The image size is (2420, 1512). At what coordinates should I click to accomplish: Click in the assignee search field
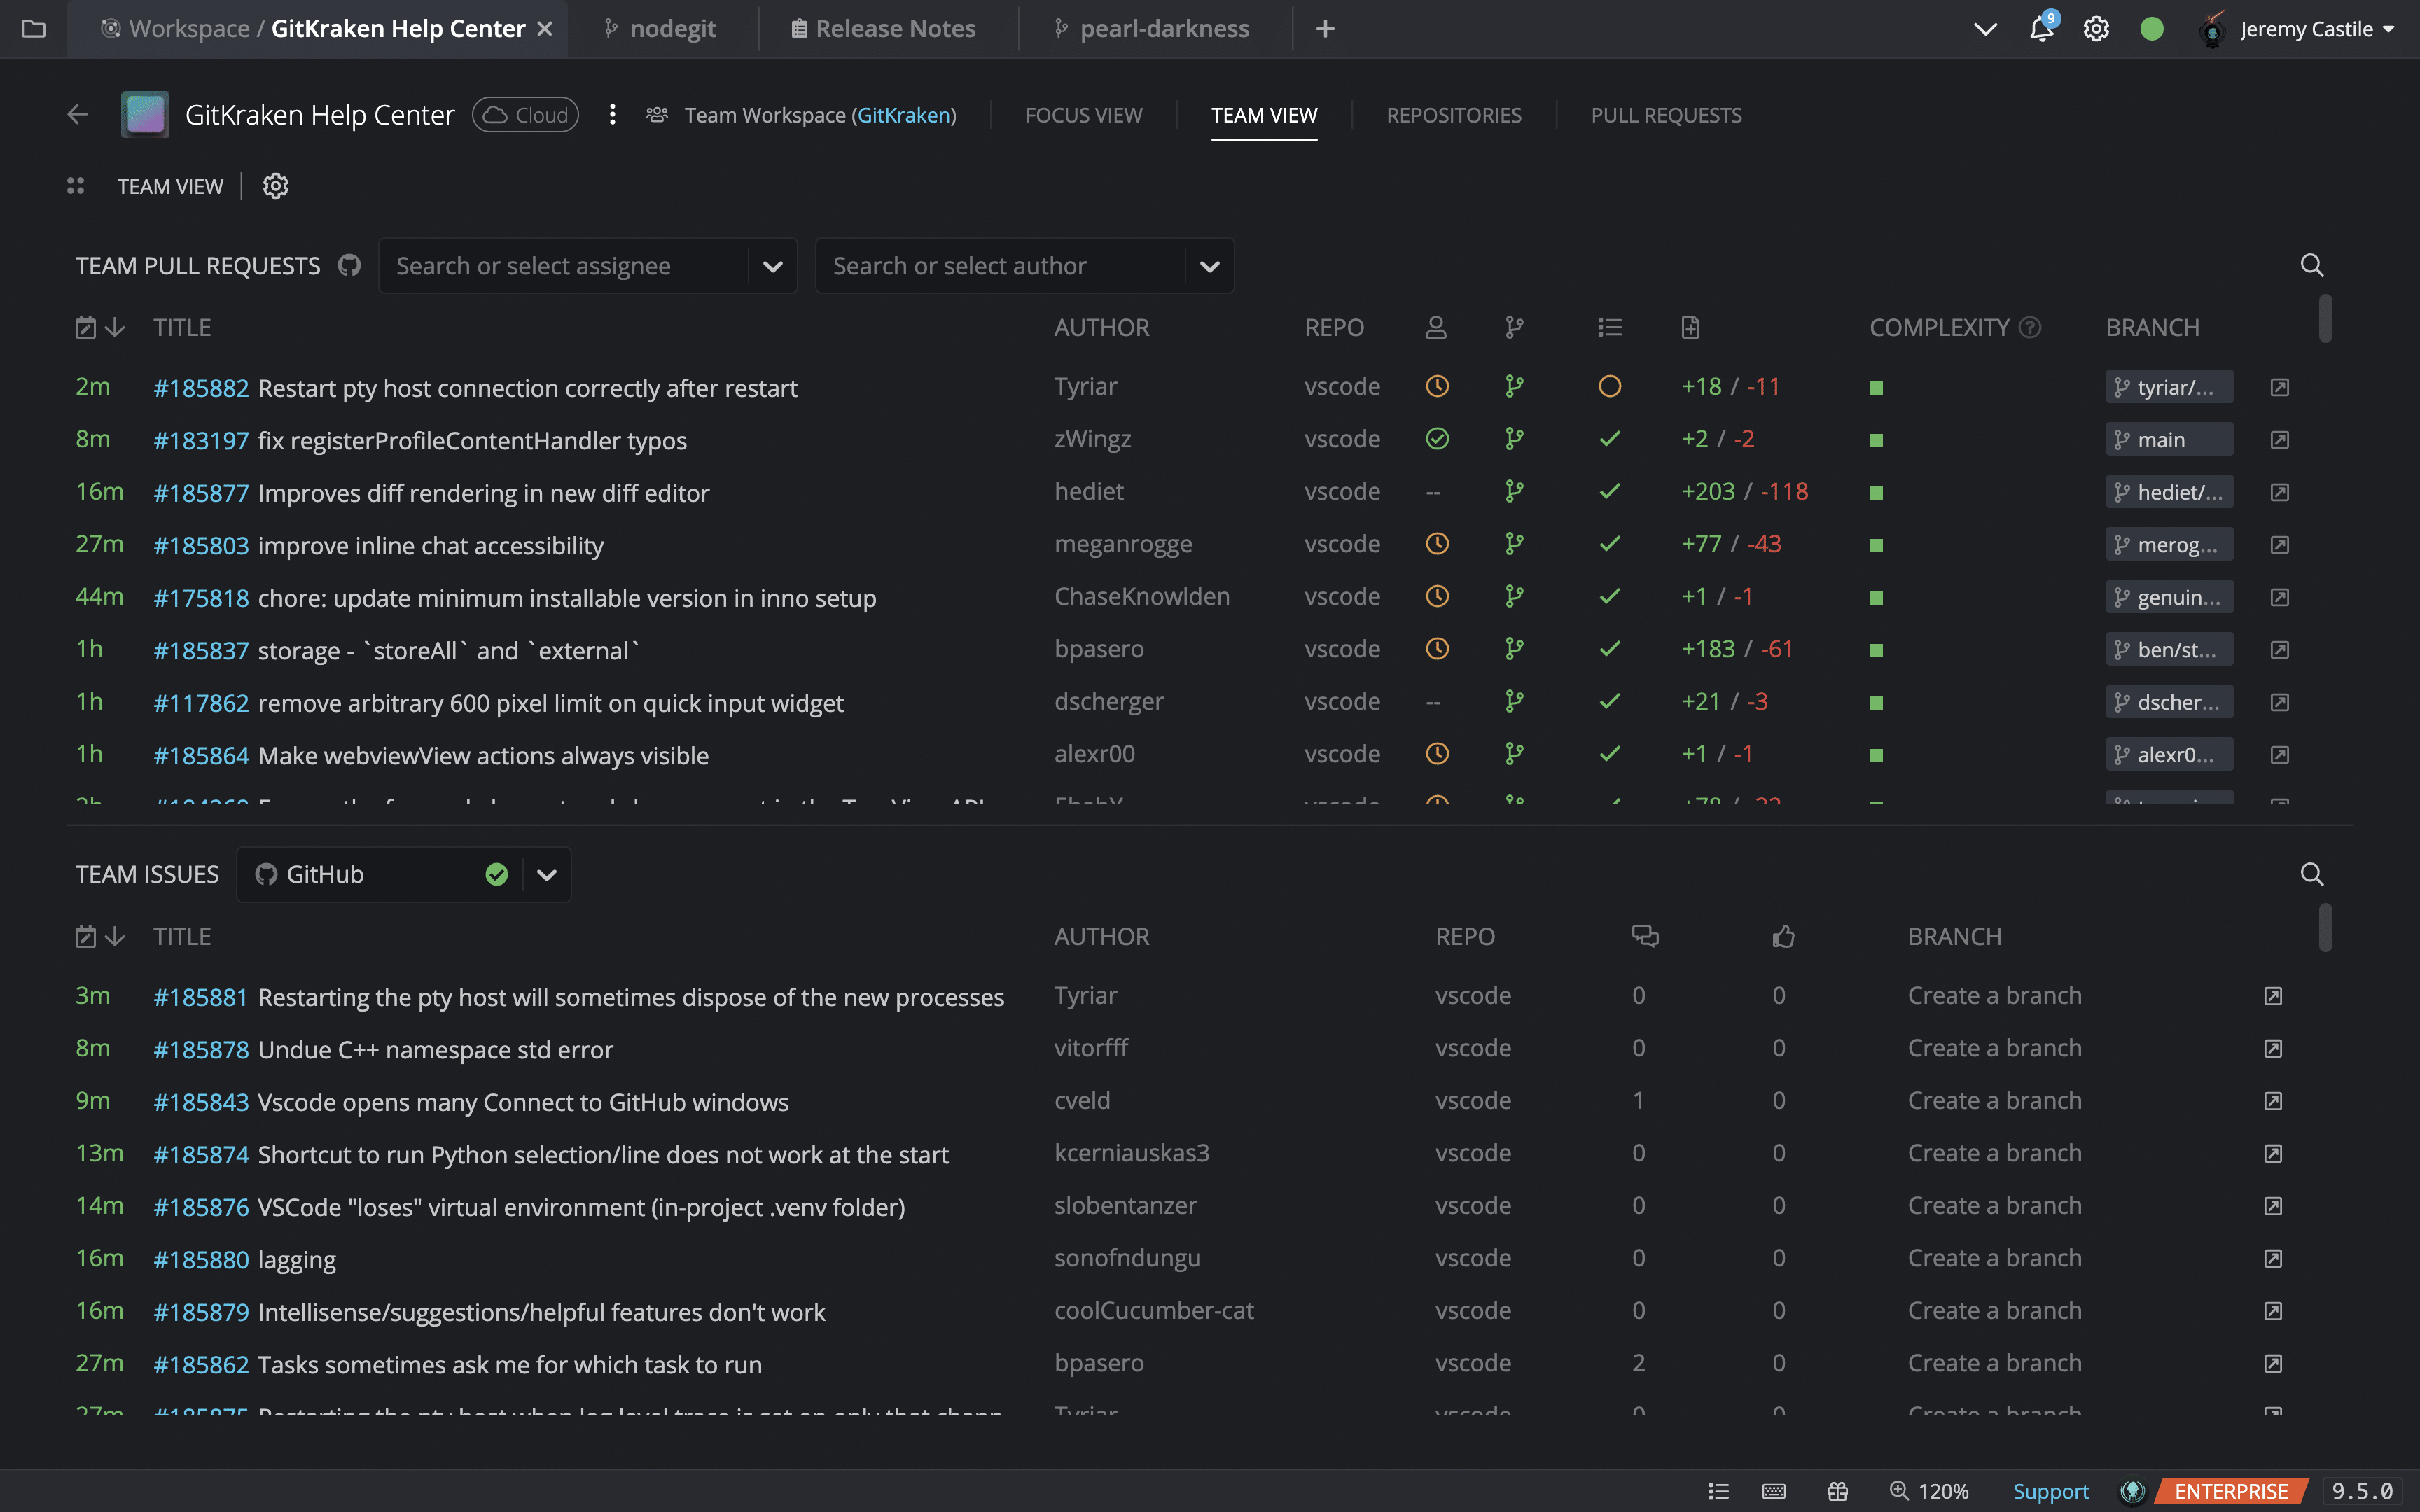563,266
